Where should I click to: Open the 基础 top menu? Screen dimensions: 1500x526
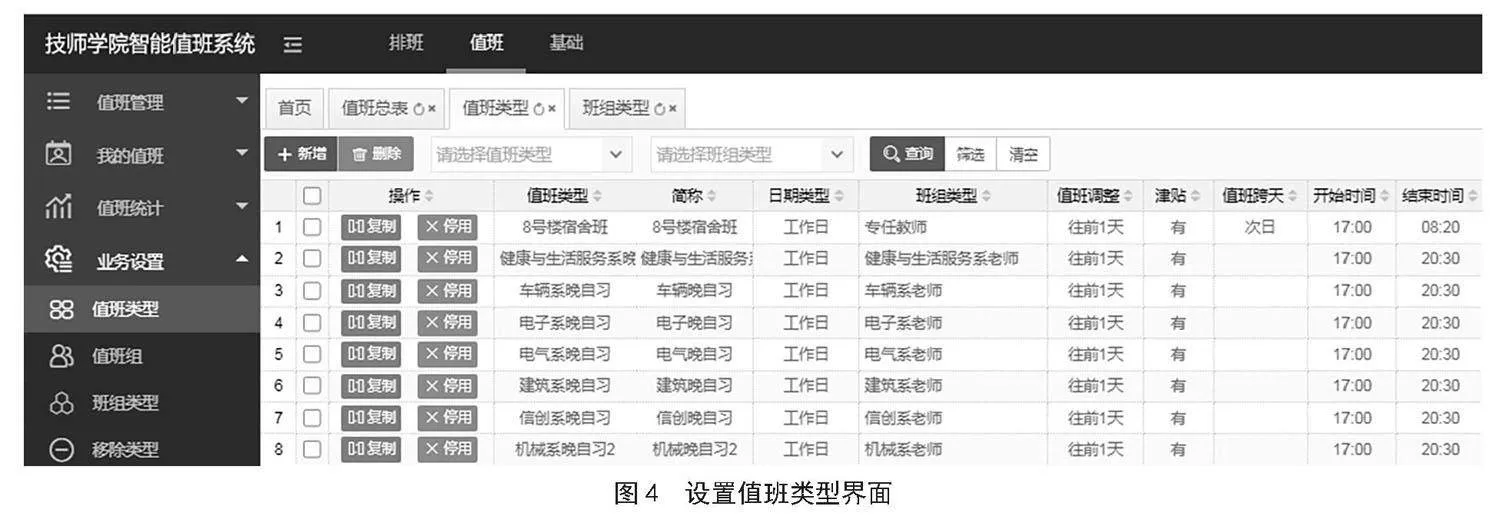[567, 43]
